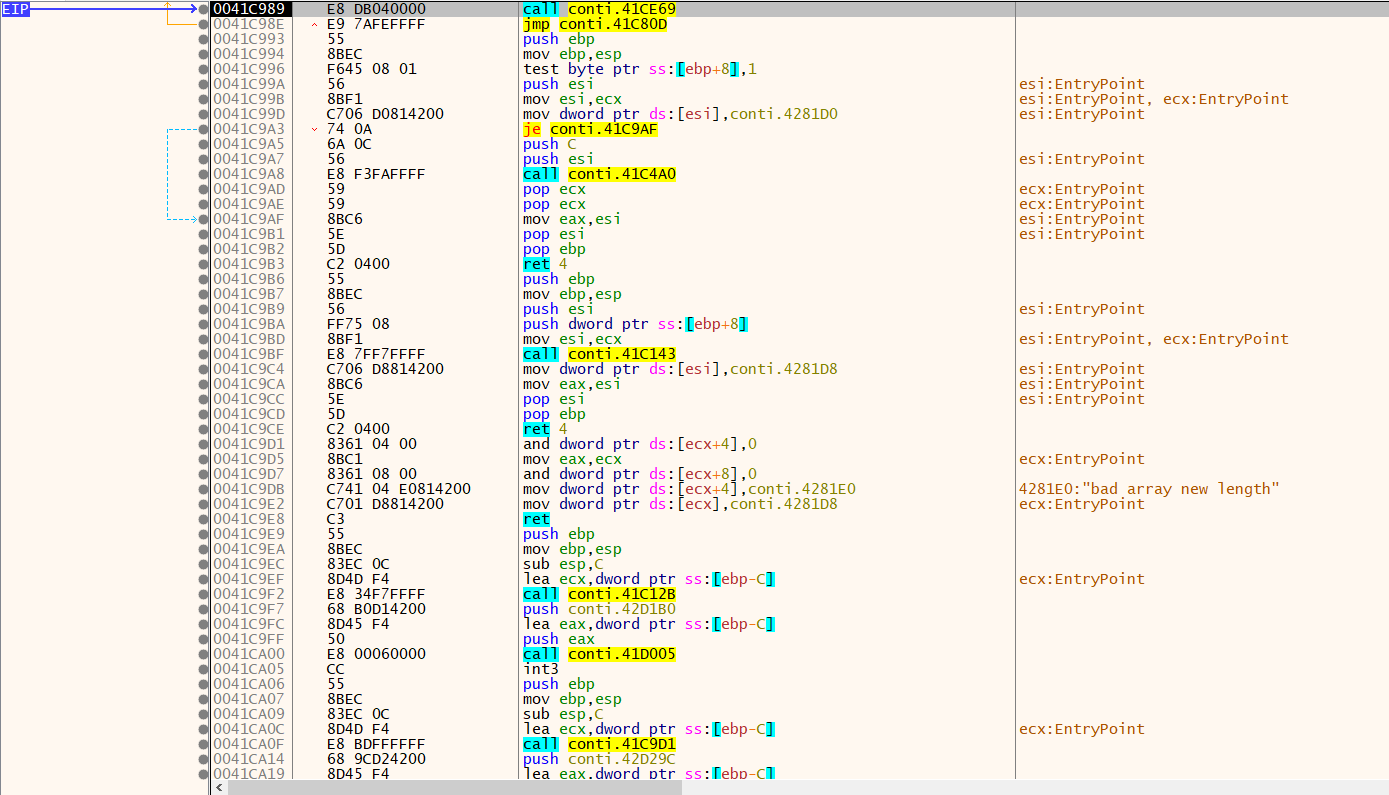Click instruction je conti.41C9AF
1389x795 pixels.
pos(591,129)
